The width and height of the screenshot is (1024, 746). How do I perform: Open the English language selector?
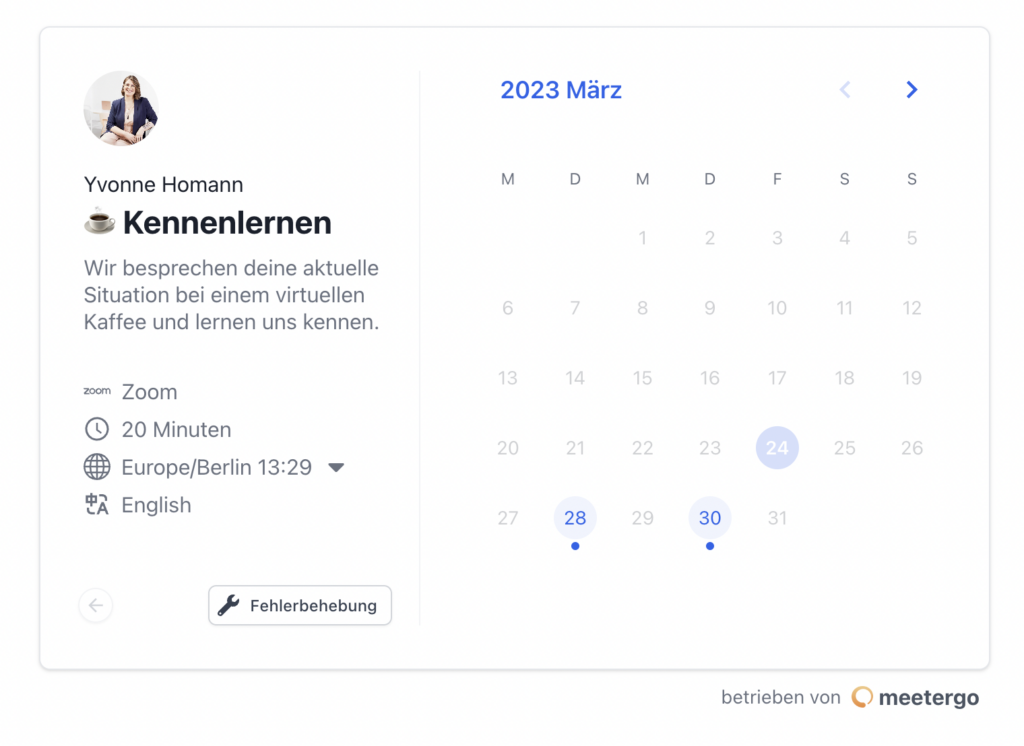pos(156,505)
